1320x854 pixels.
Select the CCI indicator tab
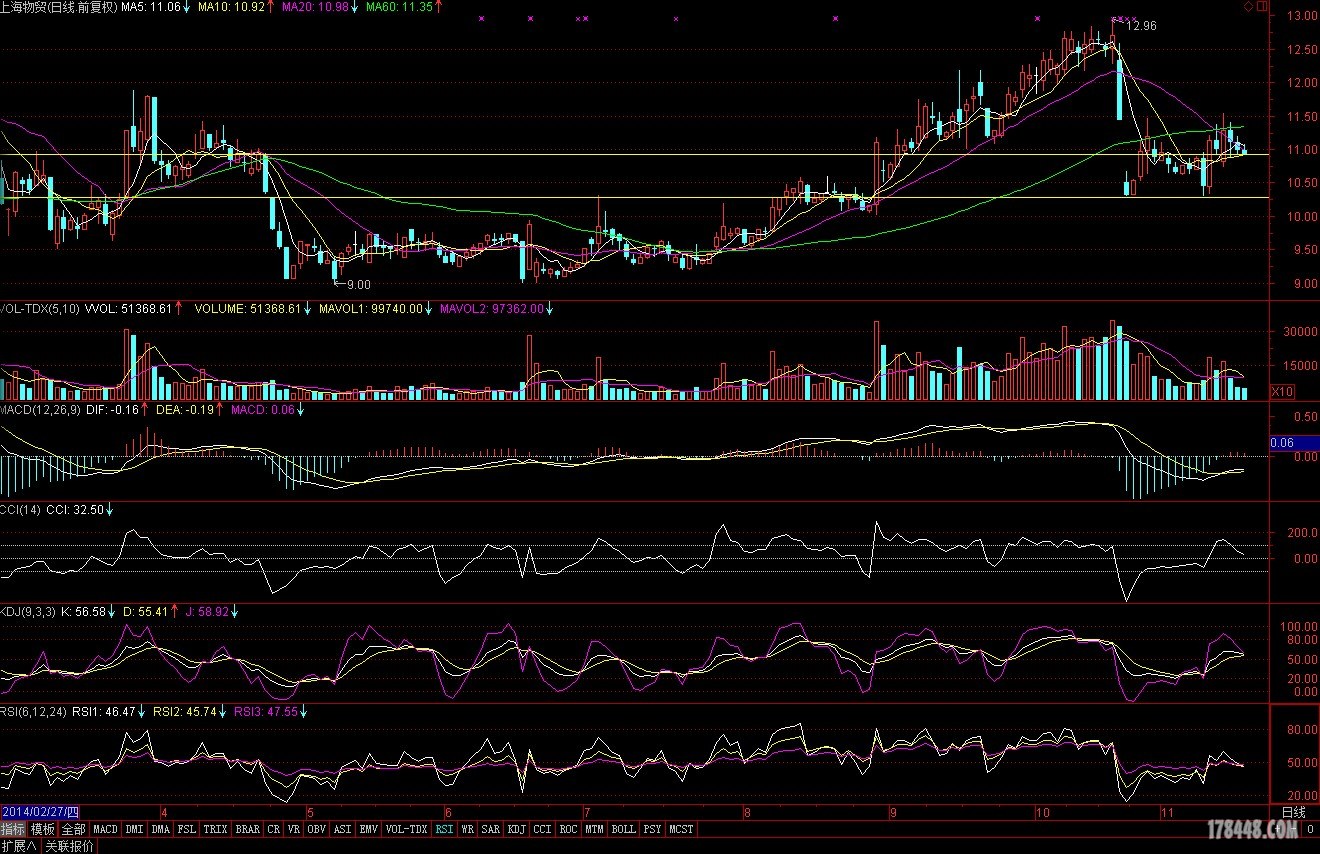coord(542,829)
